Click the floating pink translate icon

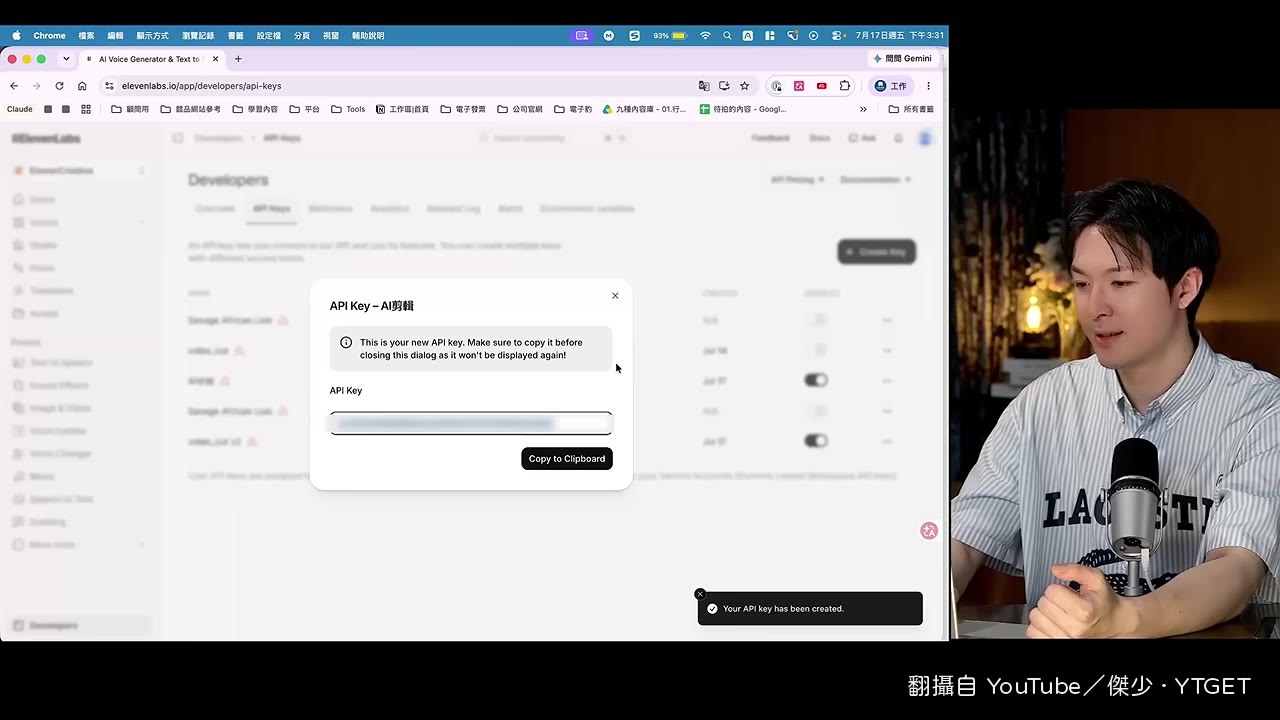(929, 531)
